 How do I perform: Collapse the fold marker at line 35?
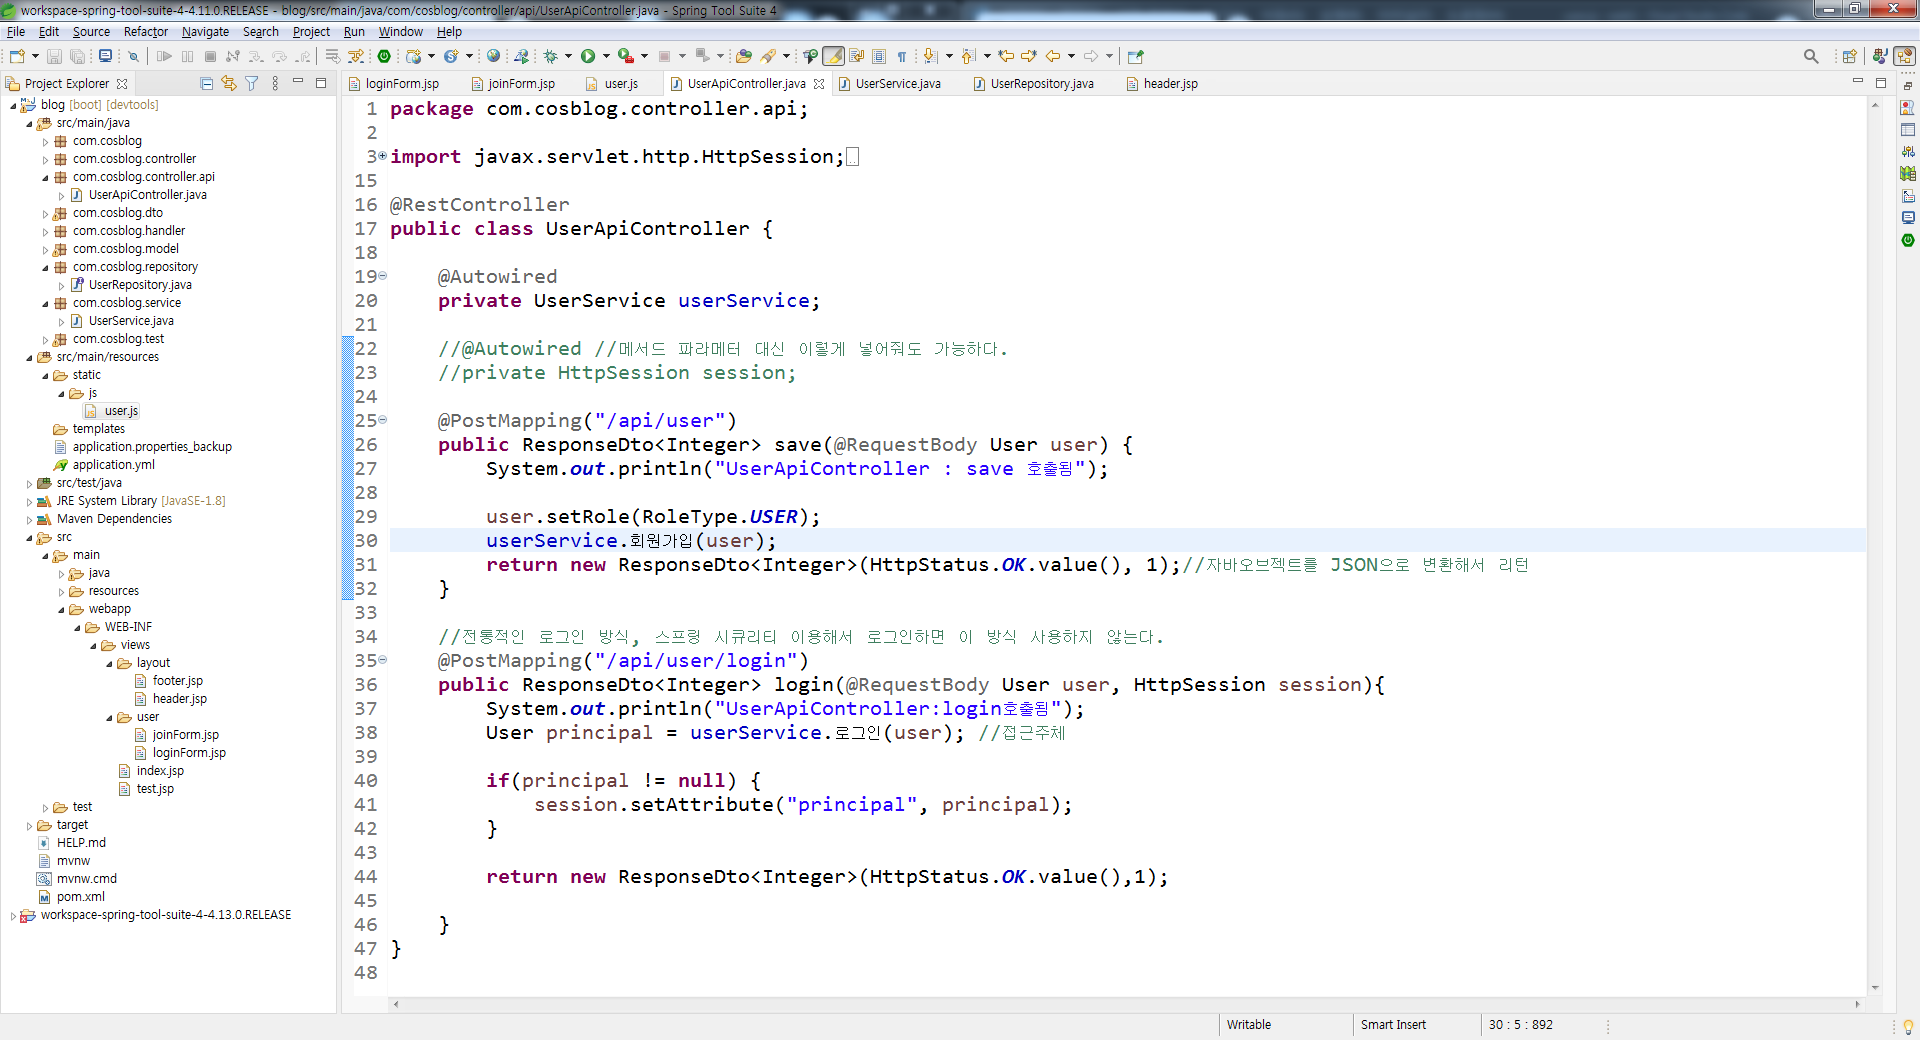(383, 660)
